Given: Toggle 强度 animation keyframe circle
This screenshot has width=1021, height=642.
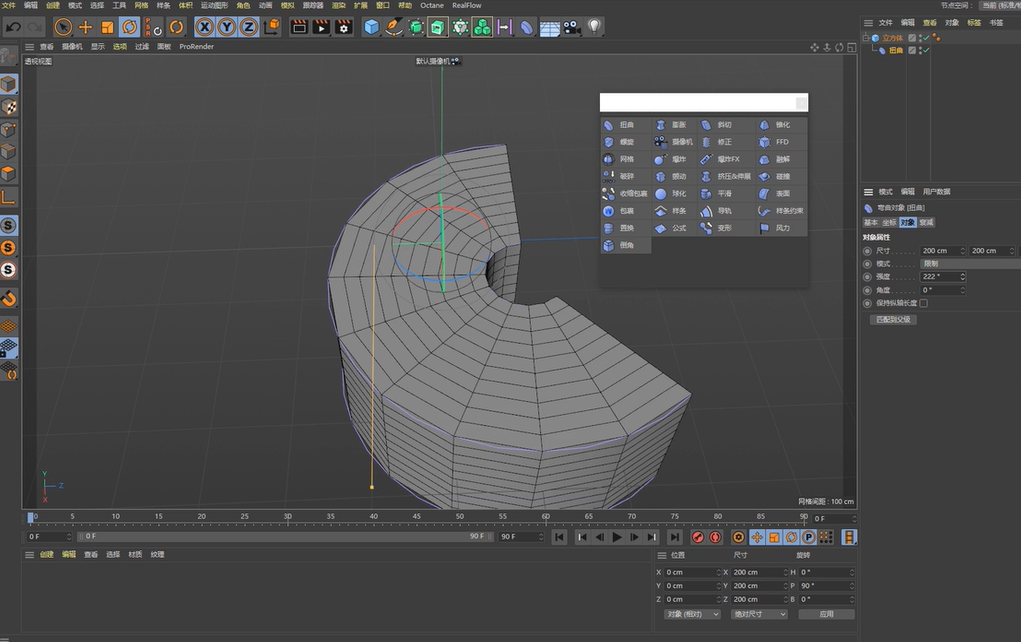Looking at the screenshot, I should click(x=867, y=277).
